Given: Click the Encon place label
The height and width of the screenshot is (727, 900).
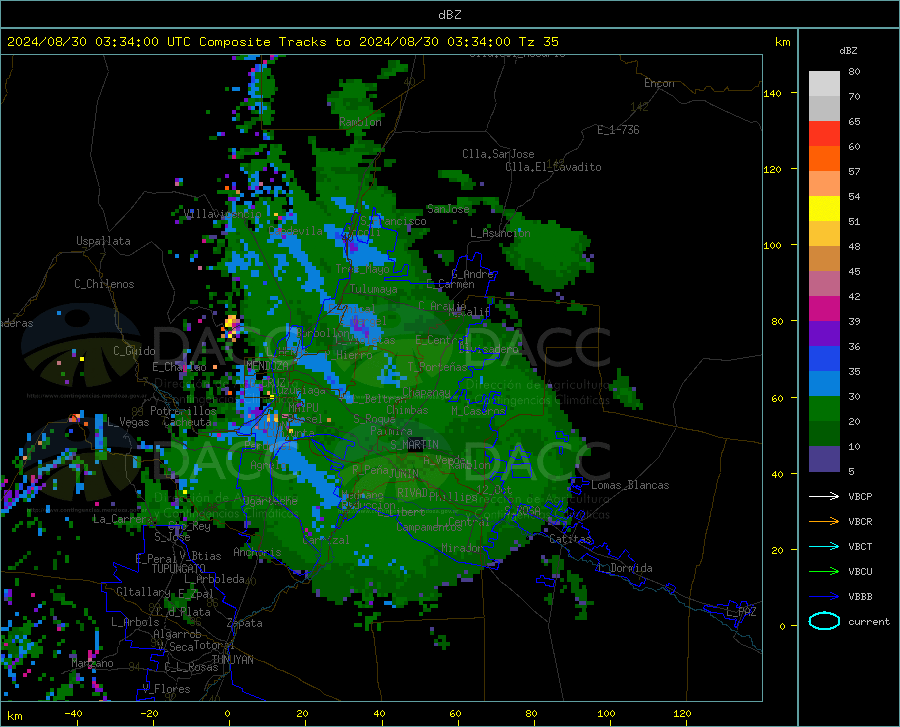Looking at the screenshot, I should point(659,83).
